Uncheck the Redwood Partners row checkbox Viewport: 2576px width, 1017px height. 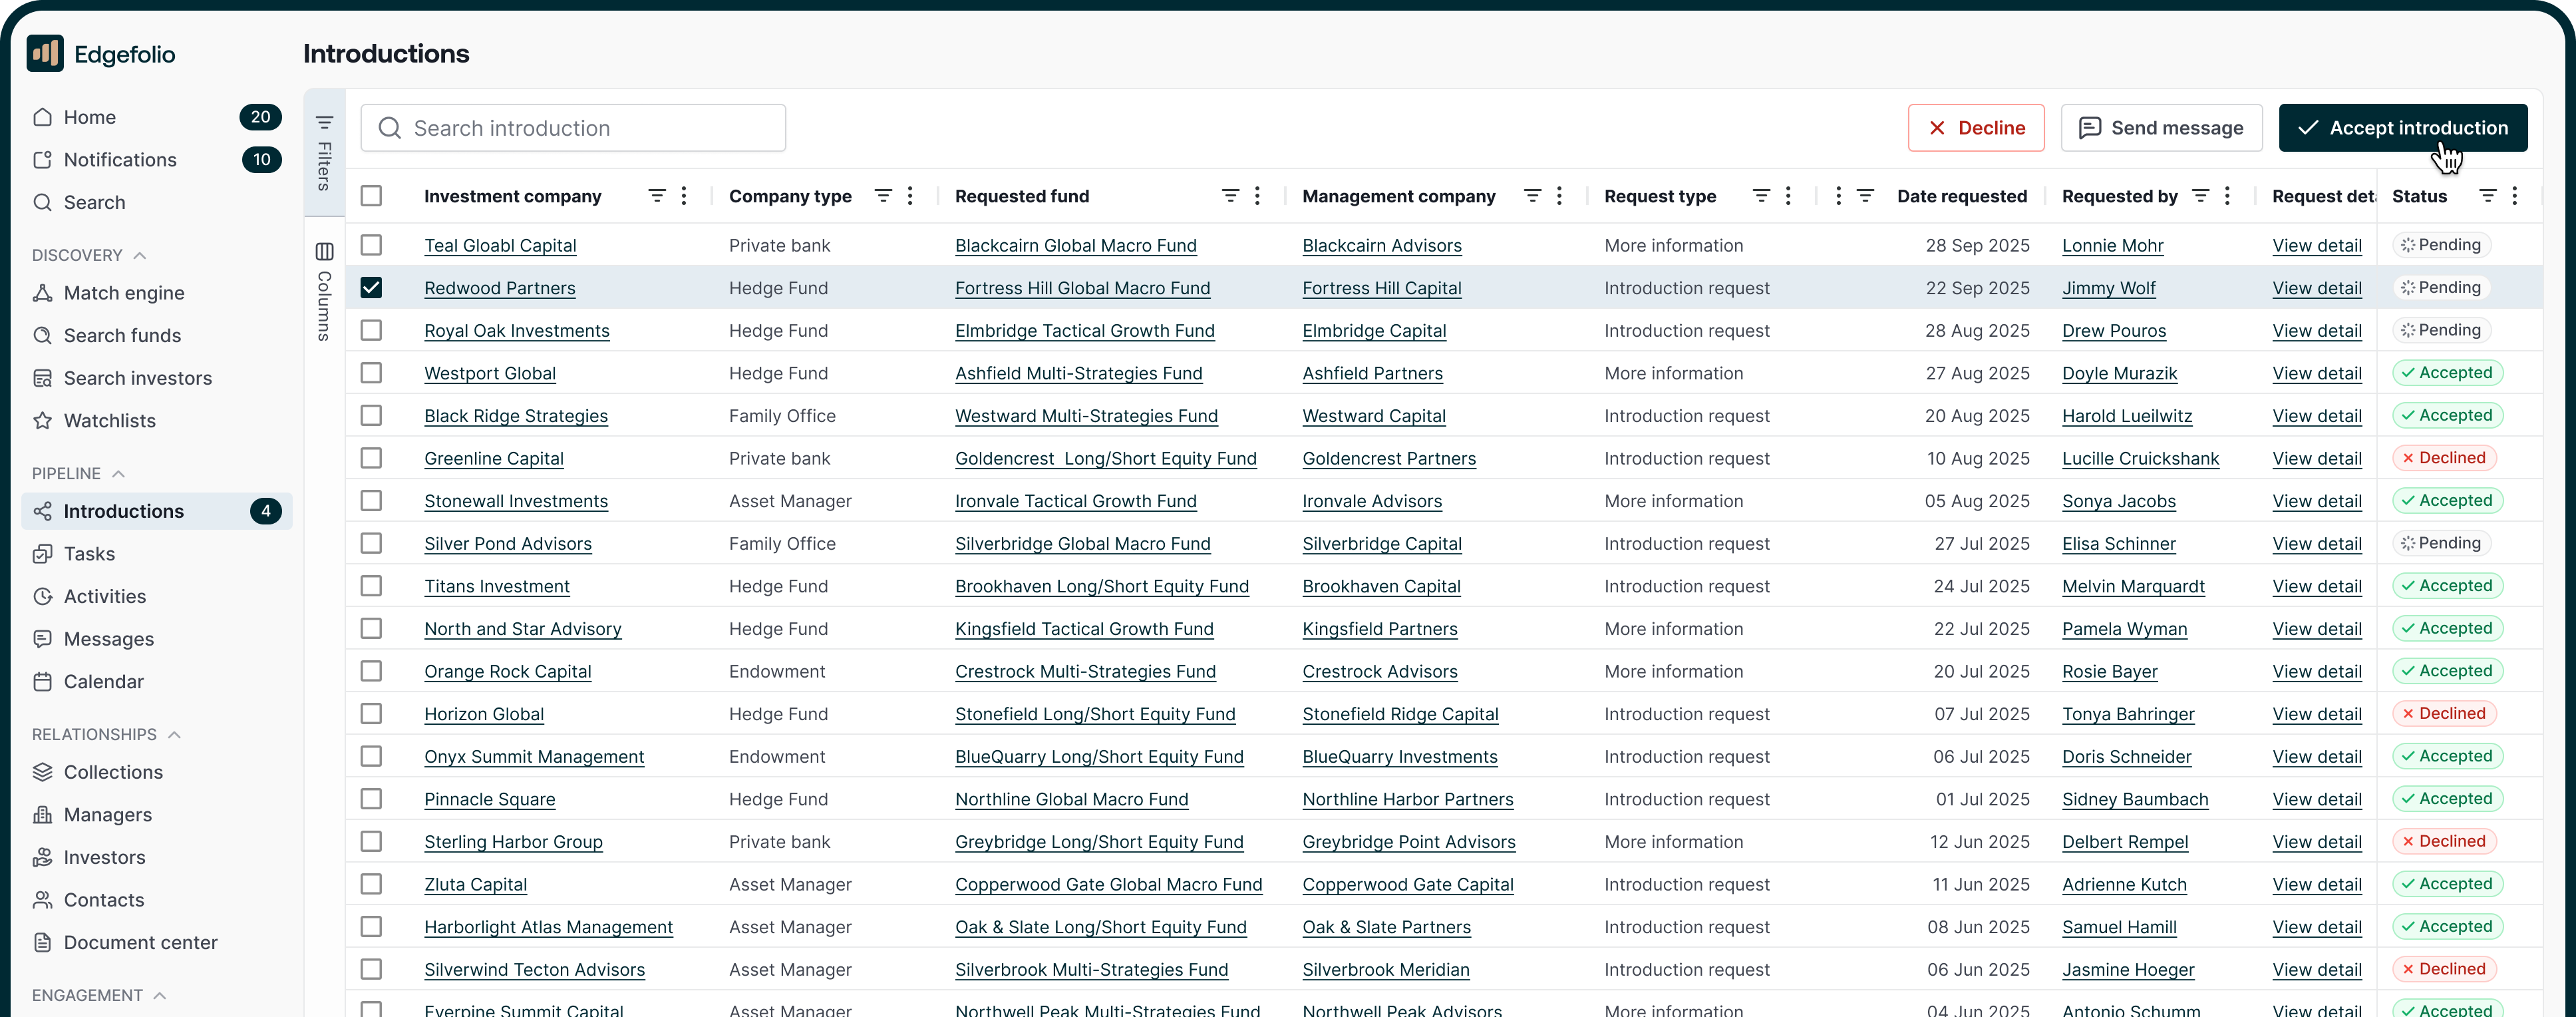[372, 287]
